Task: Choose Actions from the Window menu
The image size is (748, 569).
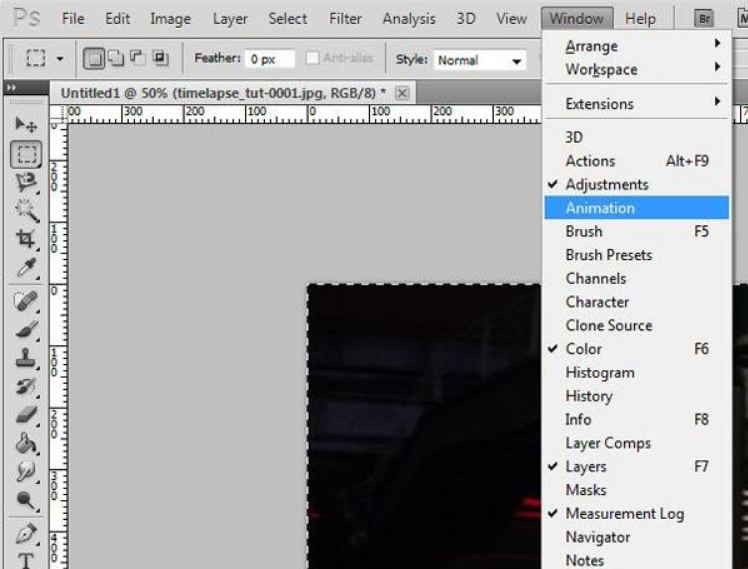Action: click(x=637, y=161)
